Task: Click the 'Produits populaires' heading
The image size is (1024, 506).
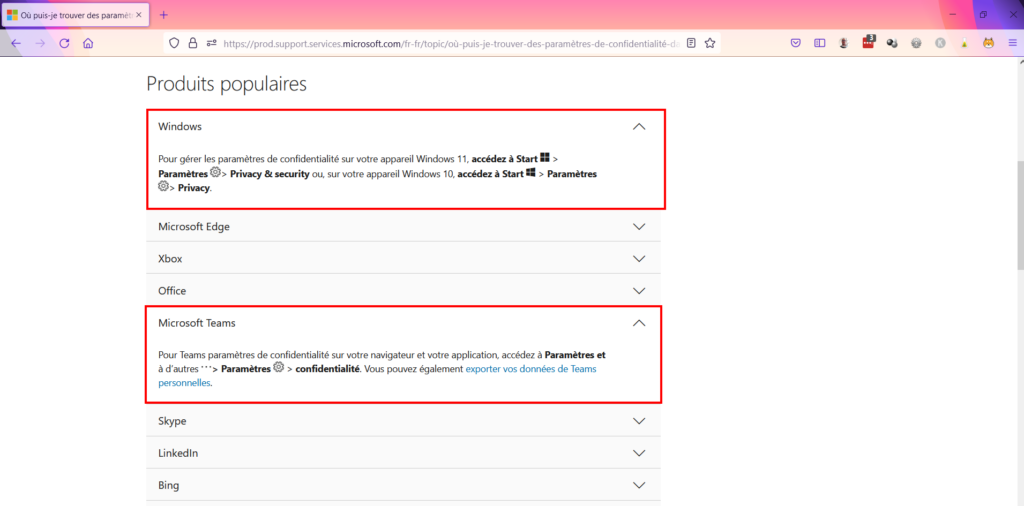Action: coord(227,84)
